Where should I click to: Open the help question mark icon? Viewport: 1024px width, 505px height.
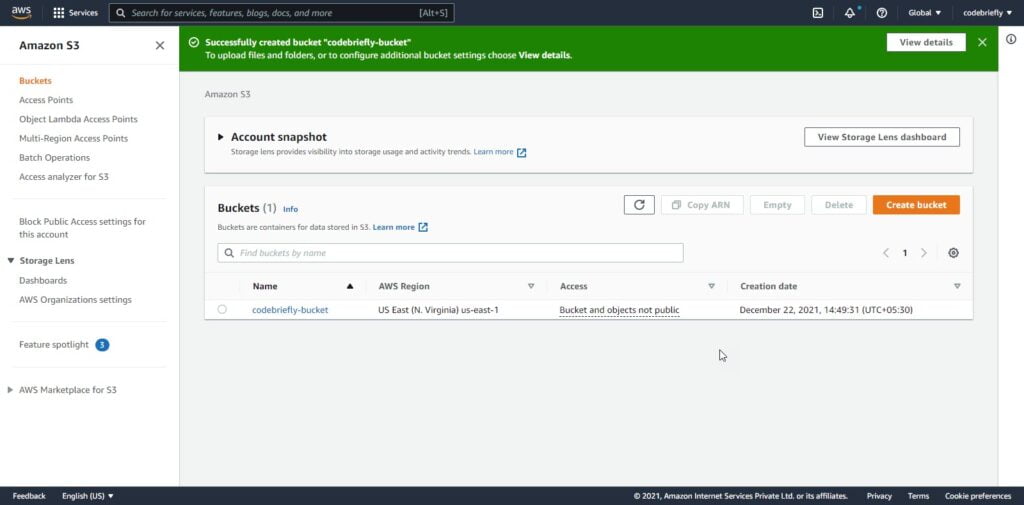tap(882, 12)
